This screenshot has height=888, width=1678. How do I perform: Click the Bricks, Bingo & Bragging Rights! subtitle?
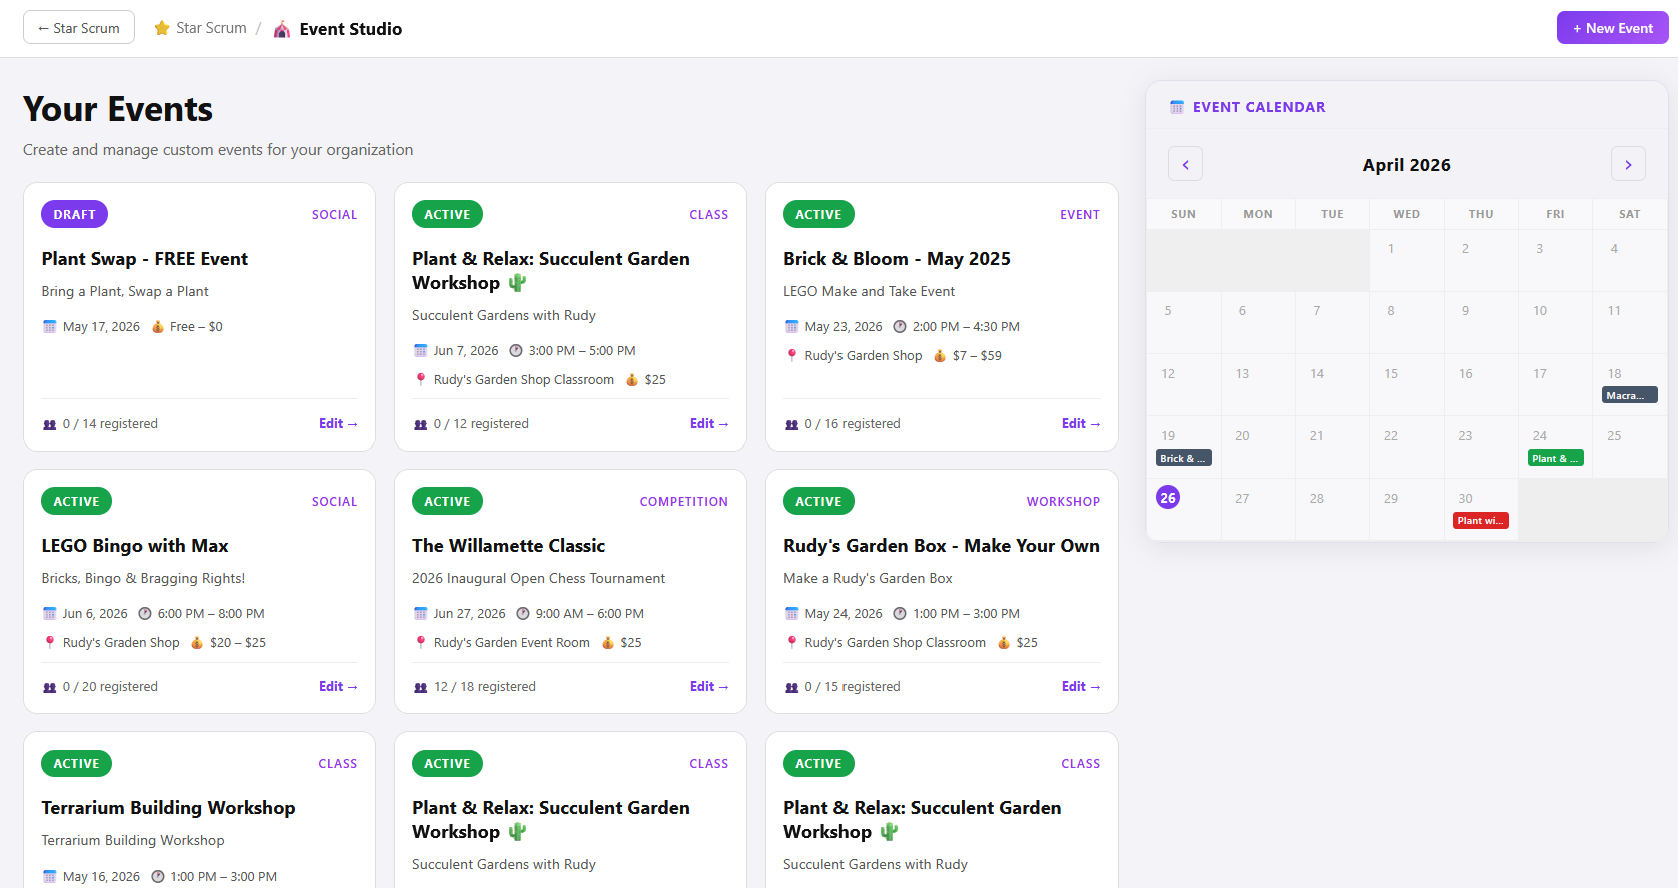pyautogui.click(x=143, y=578)
